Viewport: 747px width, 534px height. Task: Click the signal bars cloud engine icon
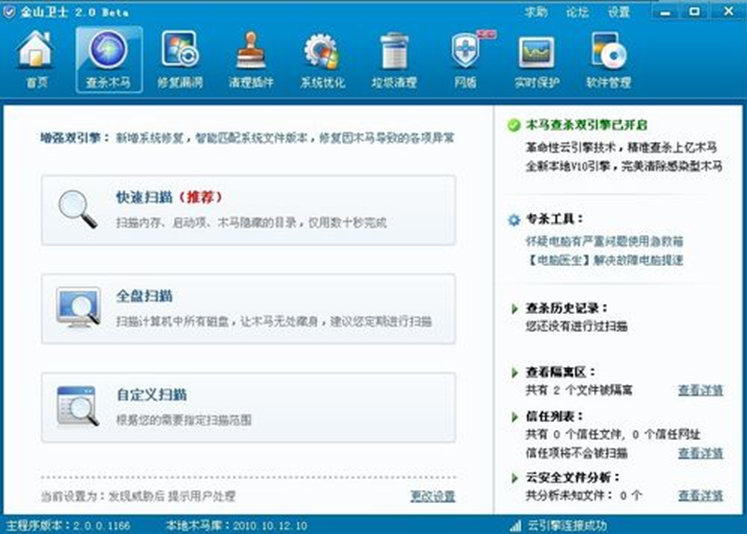click(515, 525)
